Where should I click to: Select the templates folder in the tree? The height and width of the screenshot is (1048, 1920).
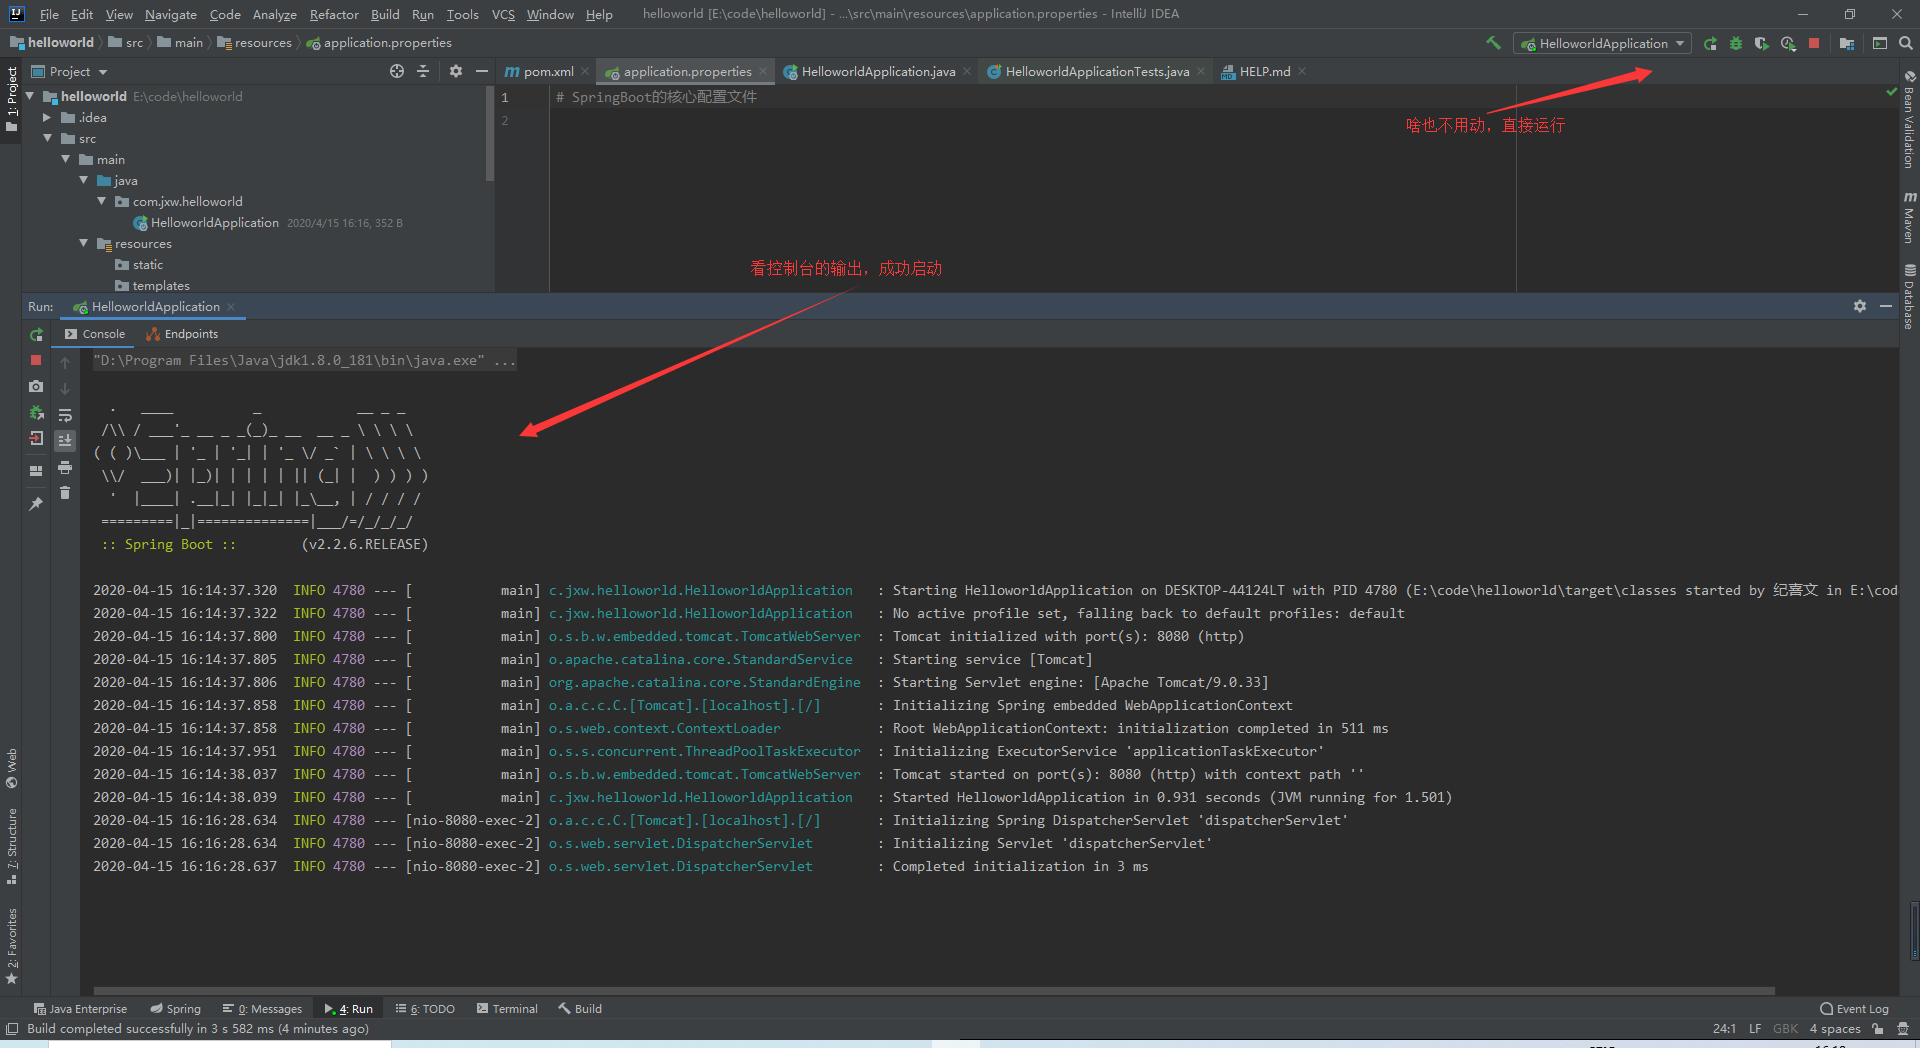pos(161,286)
